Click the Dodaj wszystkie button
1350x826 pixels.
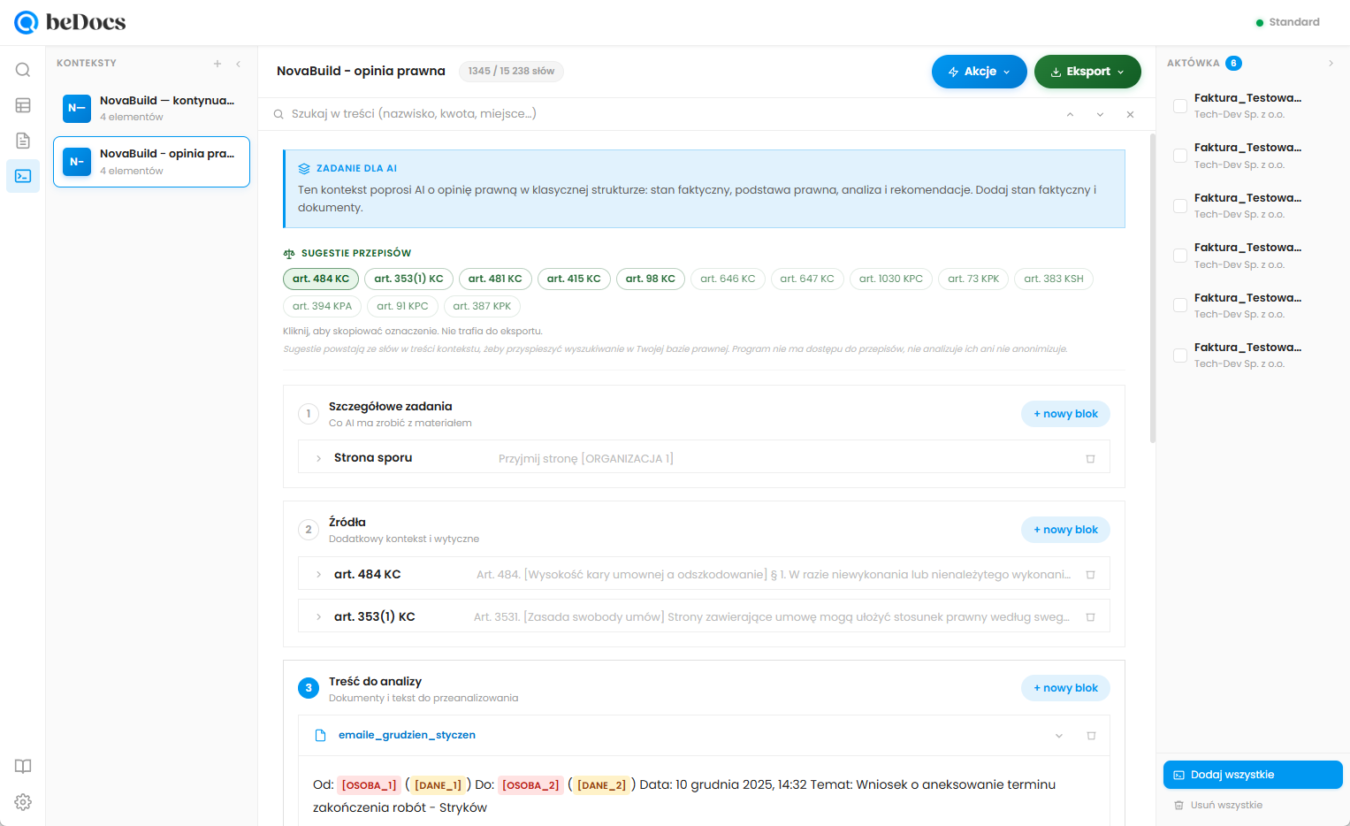(1252, 775)
